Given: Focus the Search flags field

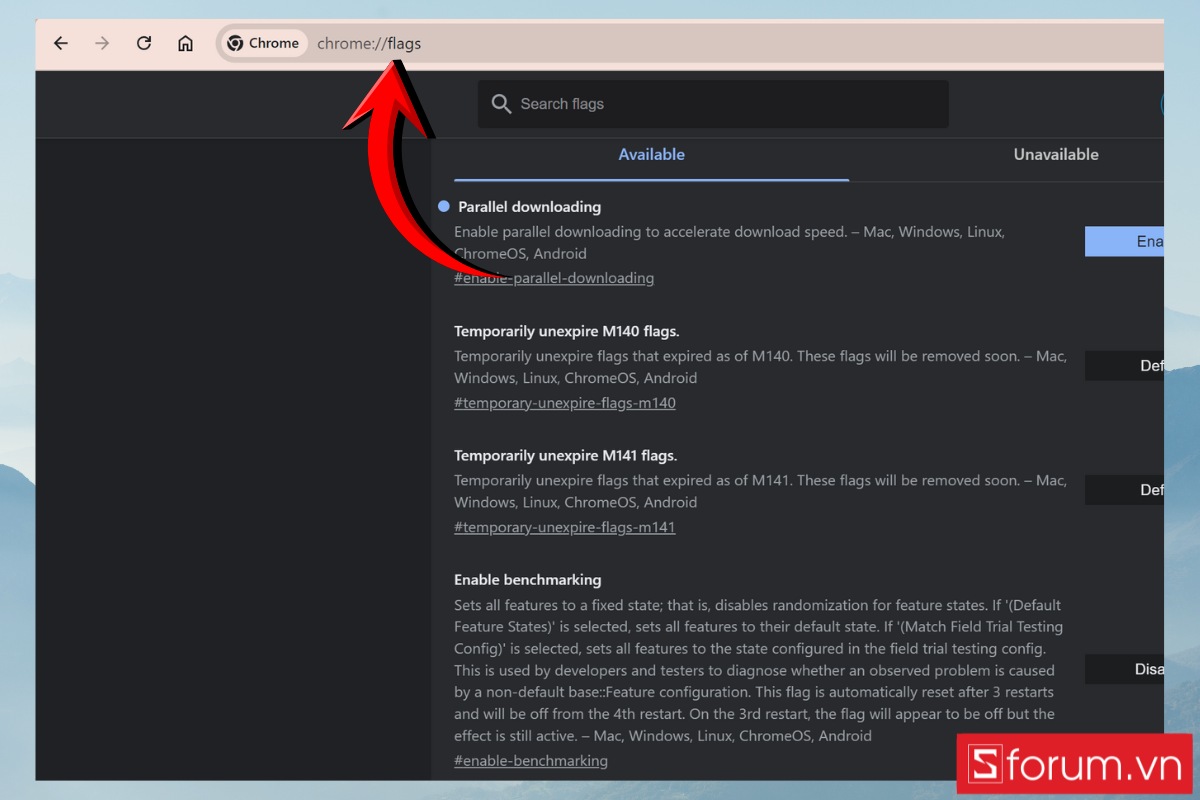Looking at the screenshot, I should [713, 104].
